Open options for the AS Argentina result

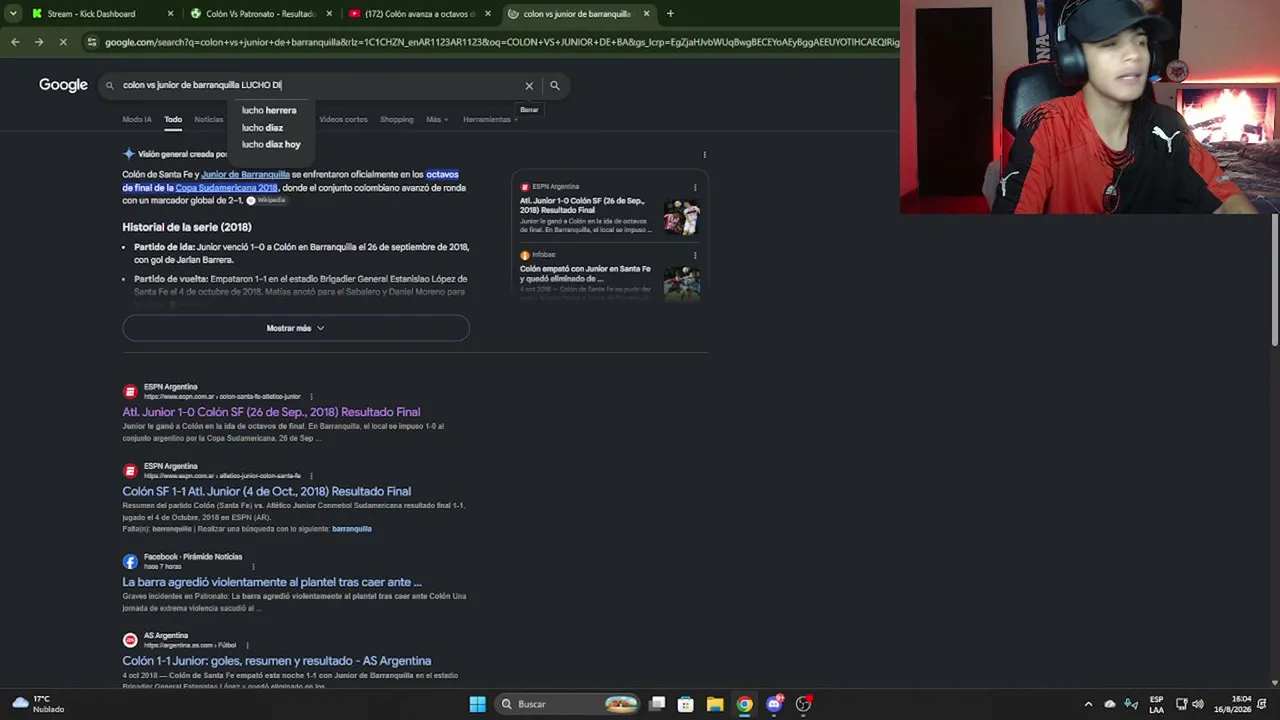(247, 646)
